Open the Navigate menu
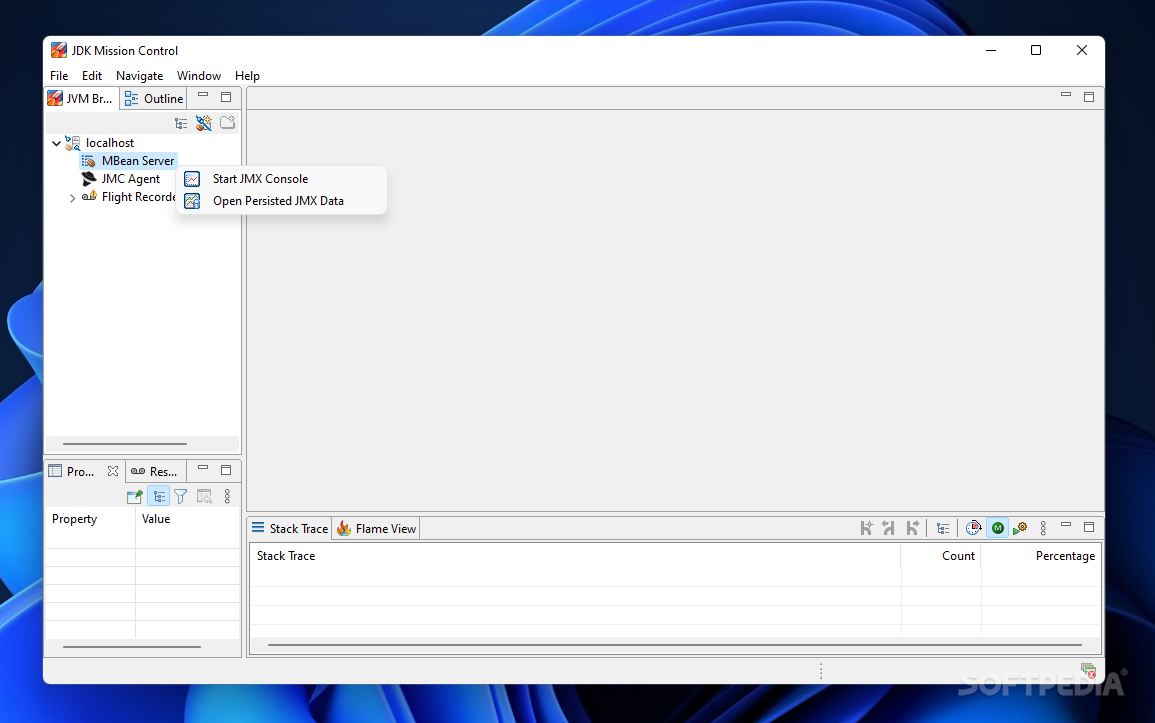1155x723 pixels. (x=139, y=76)
